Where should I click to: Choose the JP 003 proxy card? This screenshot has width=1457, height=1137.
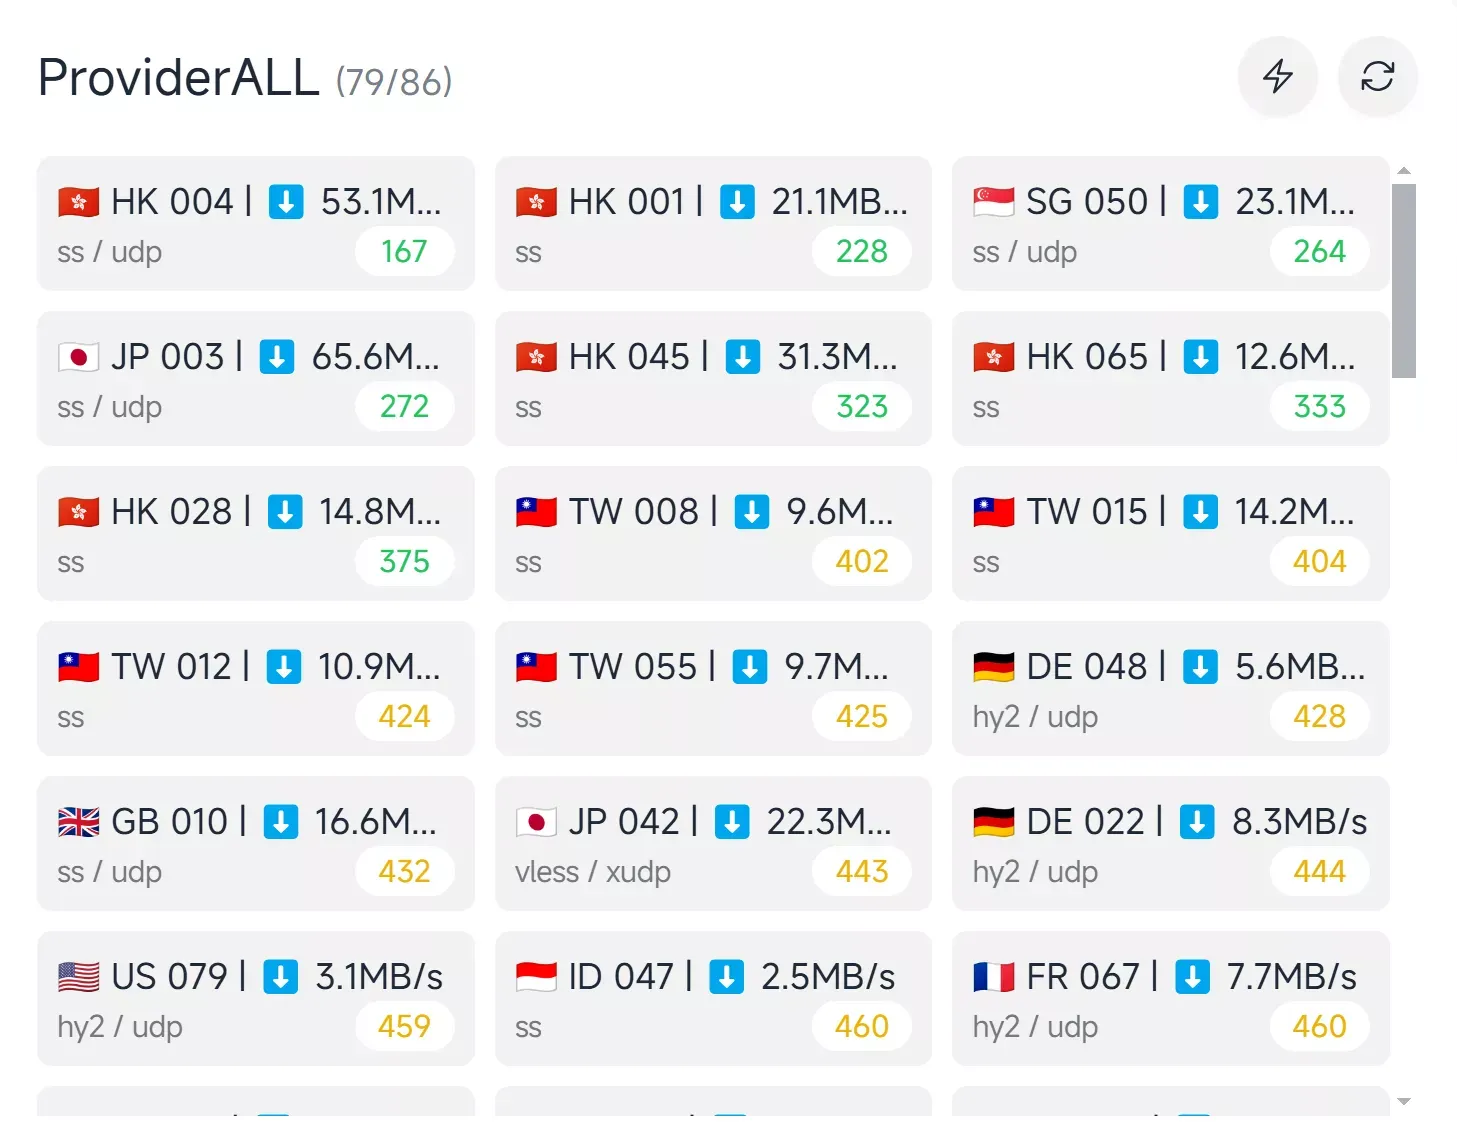click(x=255, y=379)
